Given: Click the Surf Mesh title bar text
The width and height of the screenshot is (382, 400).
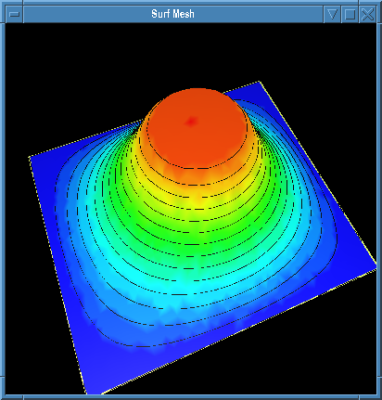Looking at the screenshot, I should click(x=173, y=14).
